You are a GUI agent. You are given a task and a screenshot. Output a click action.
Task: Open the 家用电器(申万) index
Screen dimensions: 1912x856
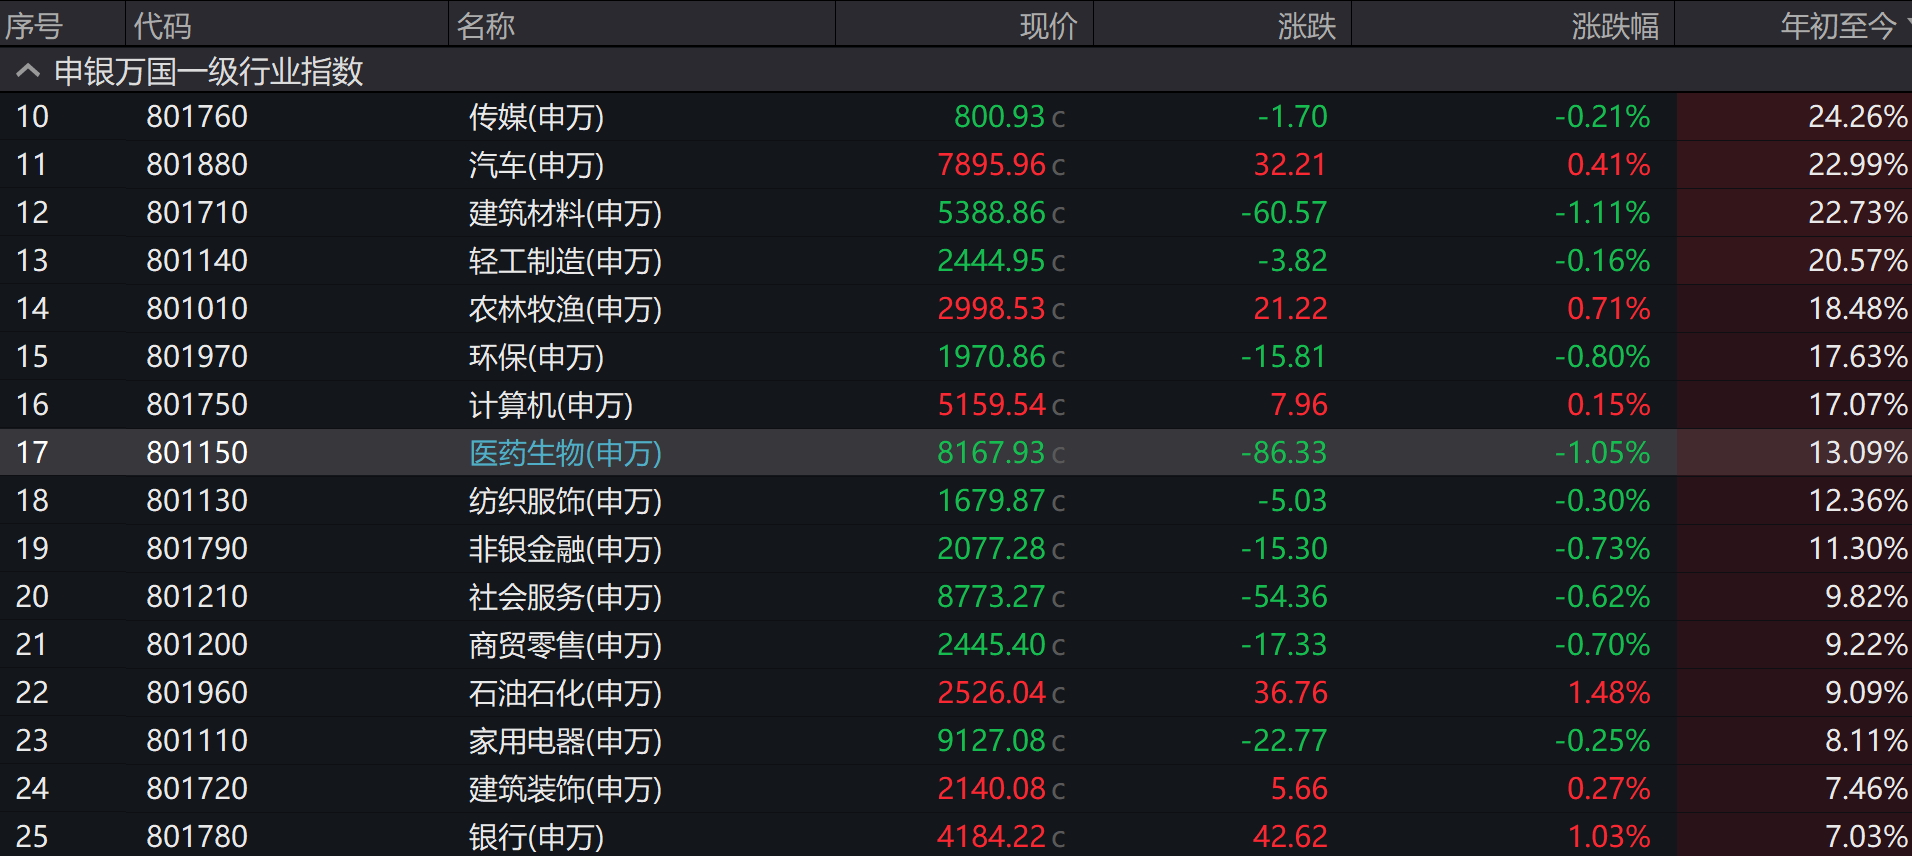pyautogui.click(x=566, y=741)
